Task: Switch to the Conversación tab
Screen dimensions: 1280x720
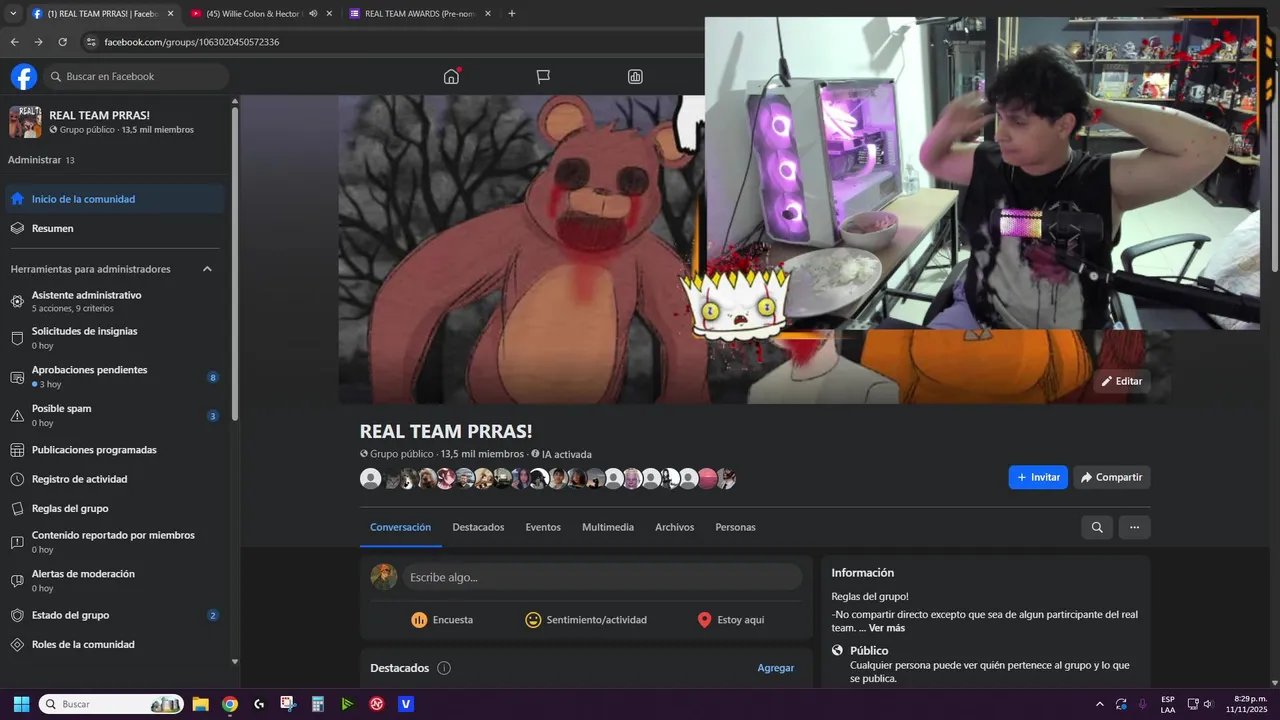Action: (x=400, y=527)
